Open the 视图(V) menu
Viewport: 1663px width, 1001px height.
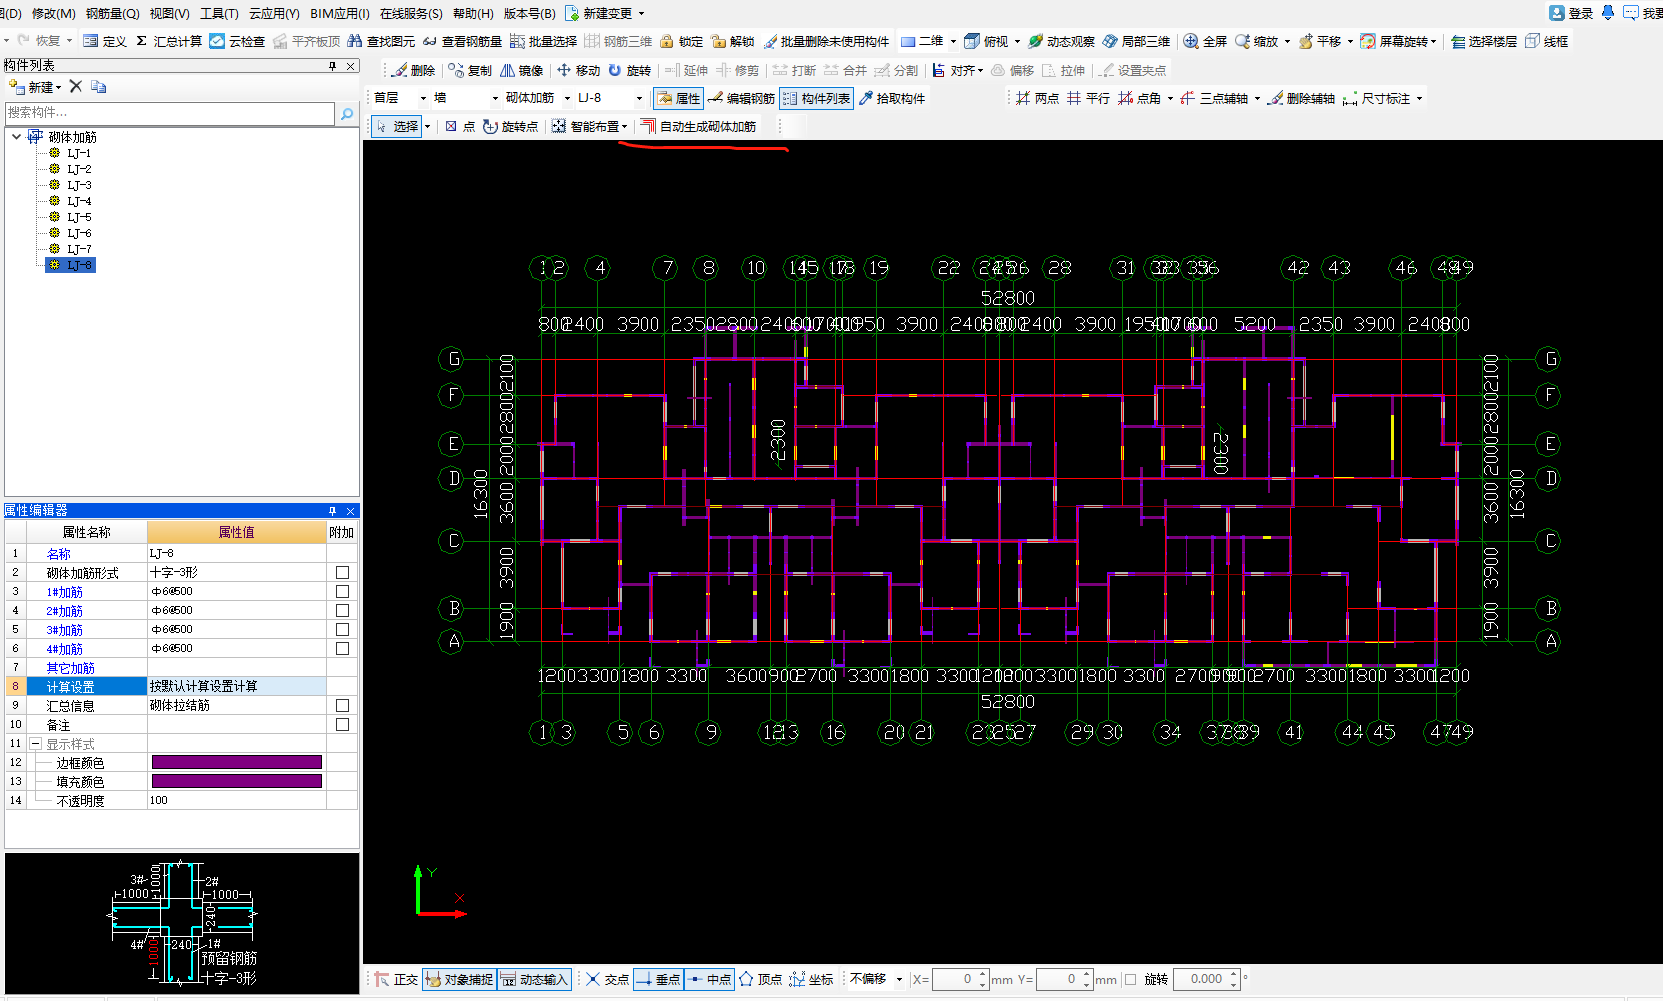tap(169, 13)
